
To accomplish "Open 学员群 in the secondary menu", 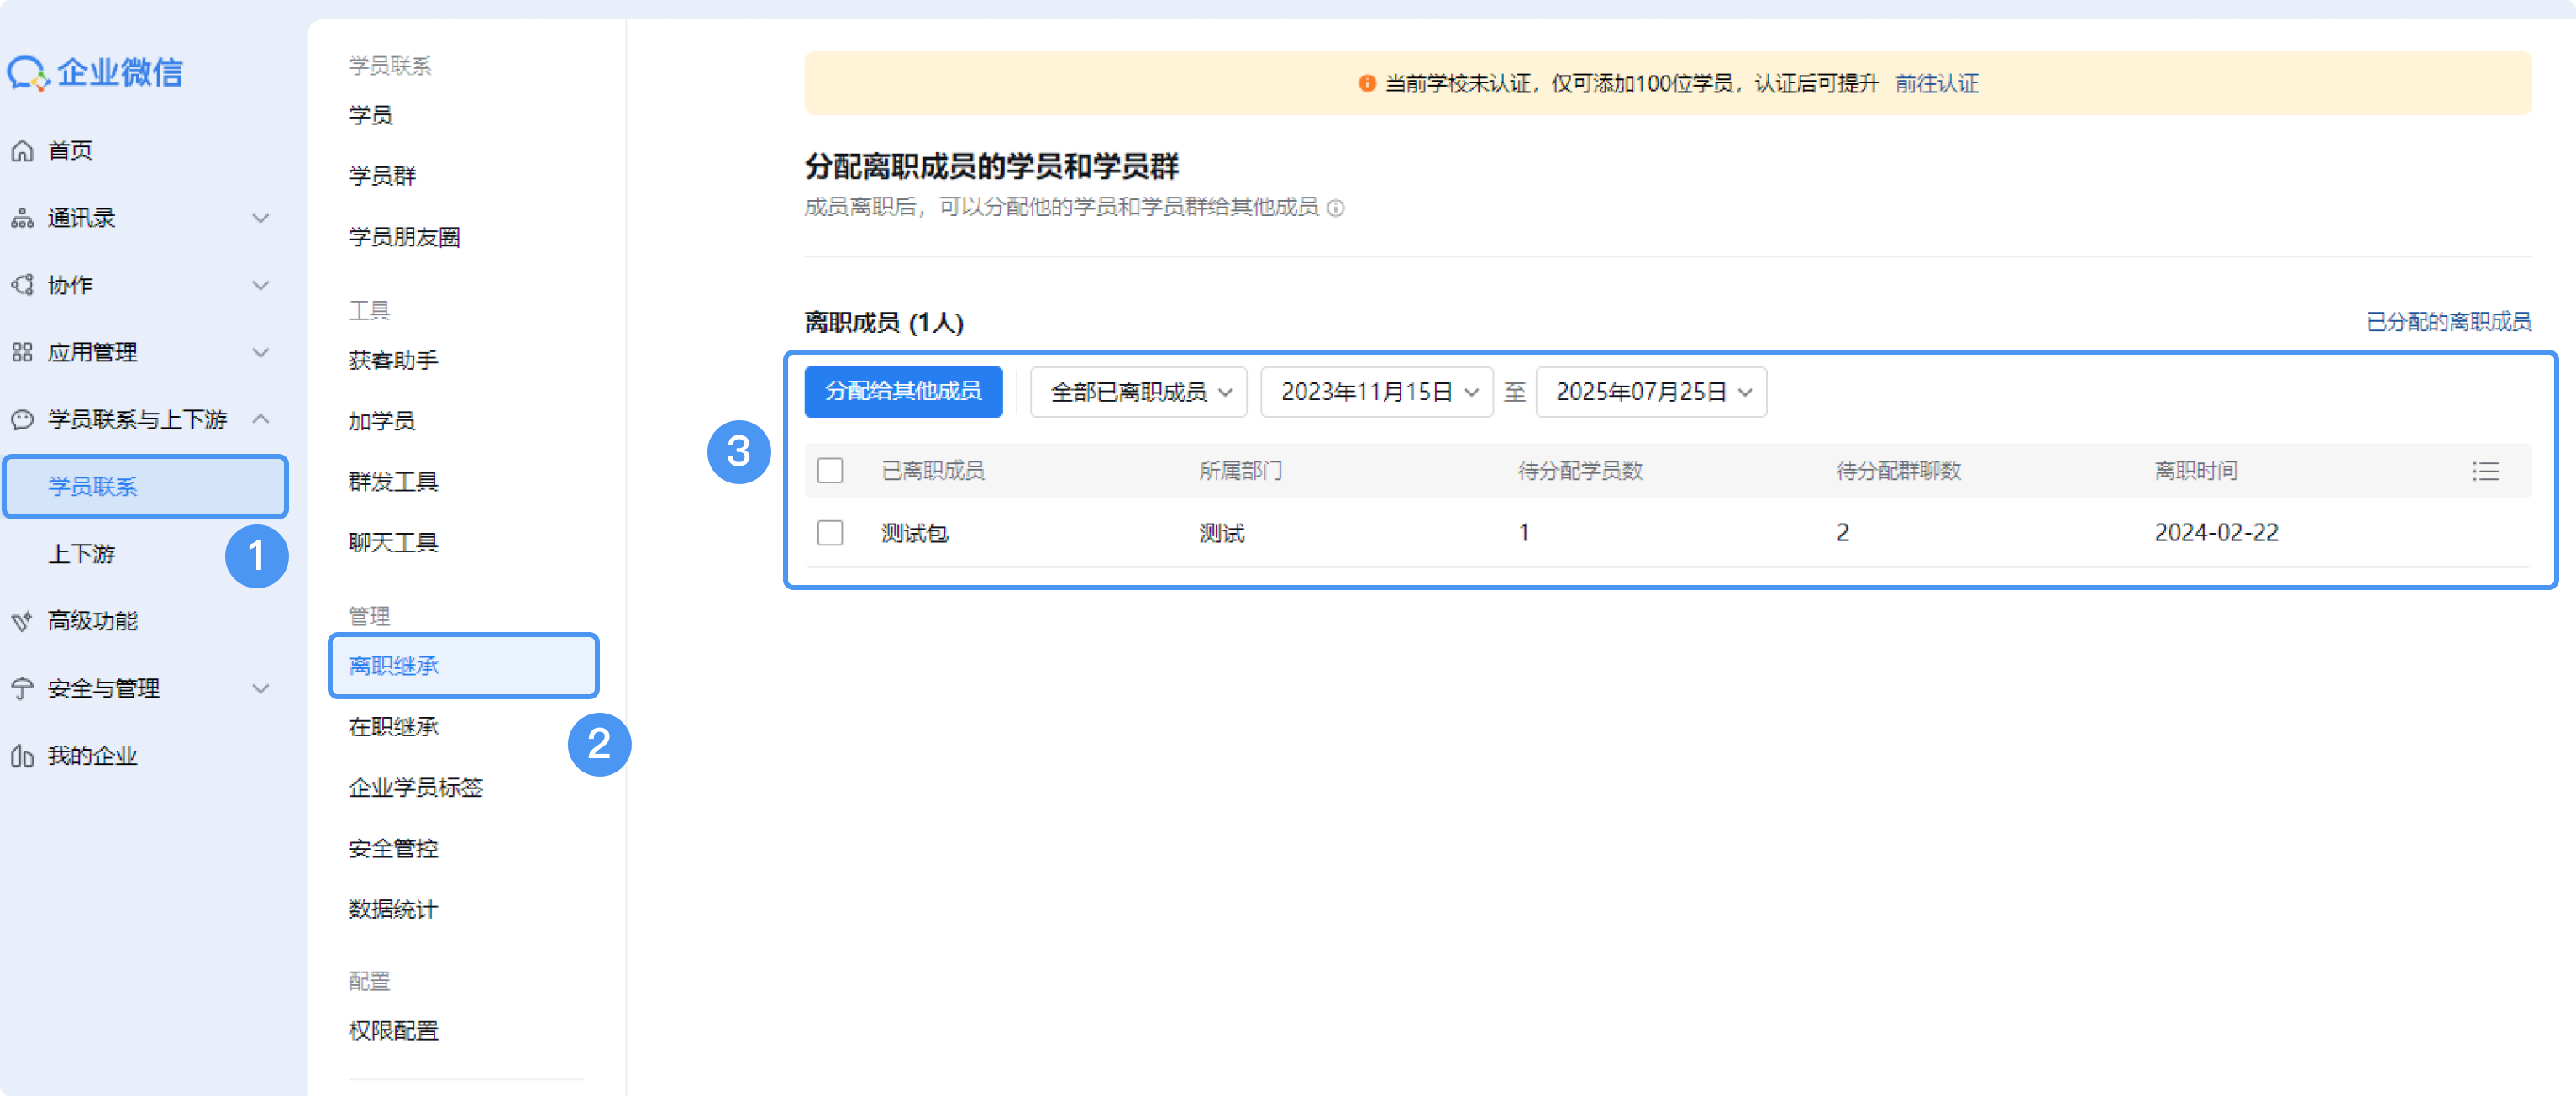I will pyautogui.click(x=382, y=177).
